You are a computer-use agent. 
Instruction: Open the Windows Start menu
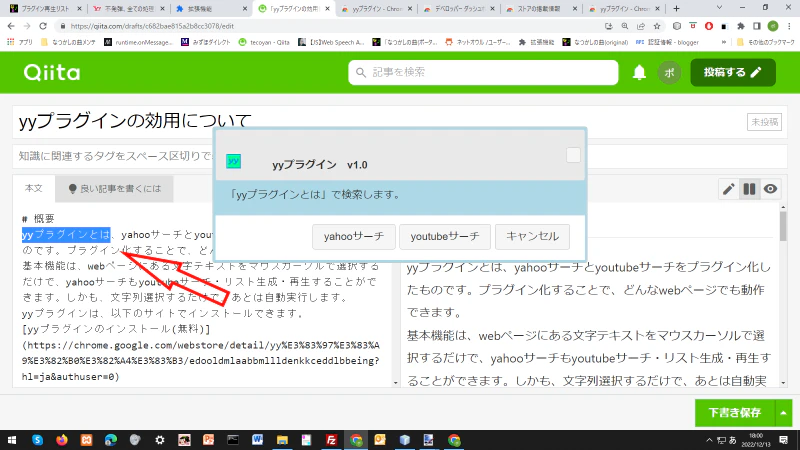tap(12, 440)
